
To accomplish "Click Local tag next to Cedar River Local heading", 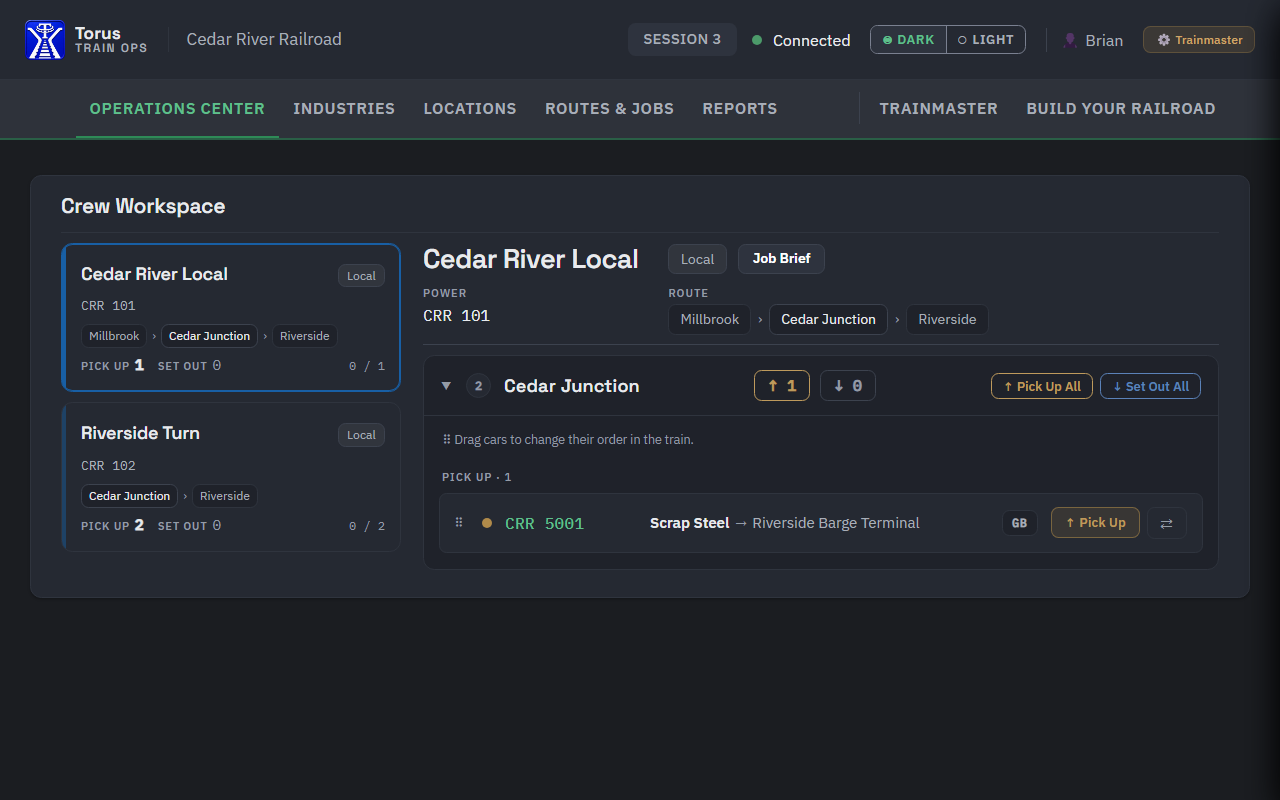I will coord(697,259).
